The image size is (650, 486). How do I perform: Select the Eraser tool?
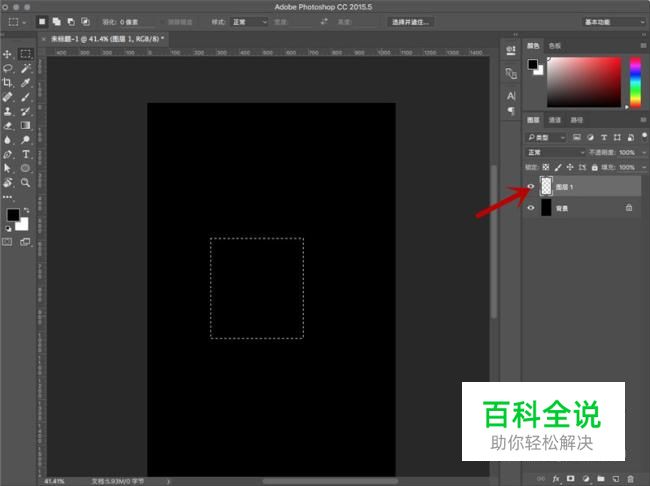7,126
